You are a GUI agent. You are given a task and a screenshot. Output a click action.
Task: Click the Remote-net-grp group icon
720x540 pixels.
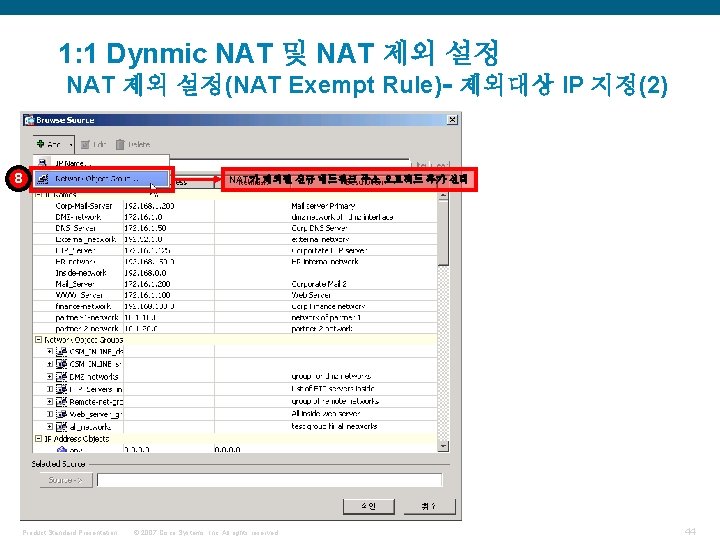[61, 401]
